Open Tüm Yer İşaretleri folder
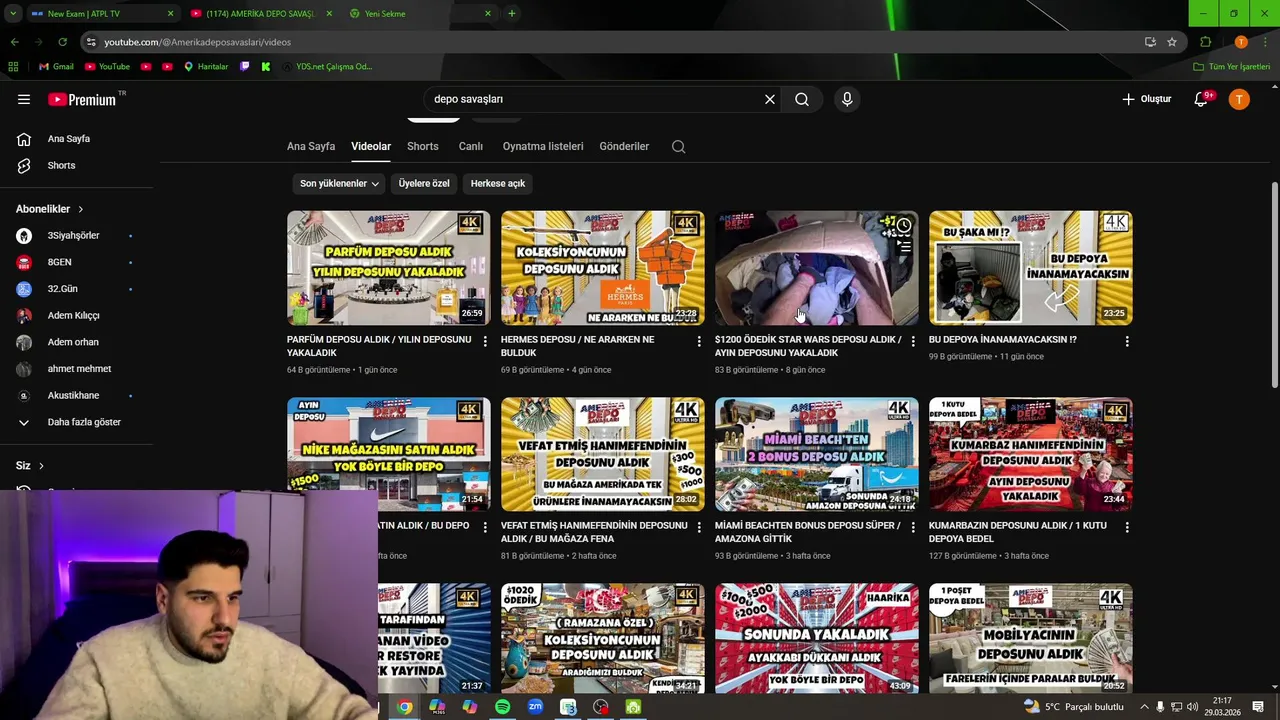Screen dimensions: 1280x720 pyautogui.click(x=1232, y=67)
